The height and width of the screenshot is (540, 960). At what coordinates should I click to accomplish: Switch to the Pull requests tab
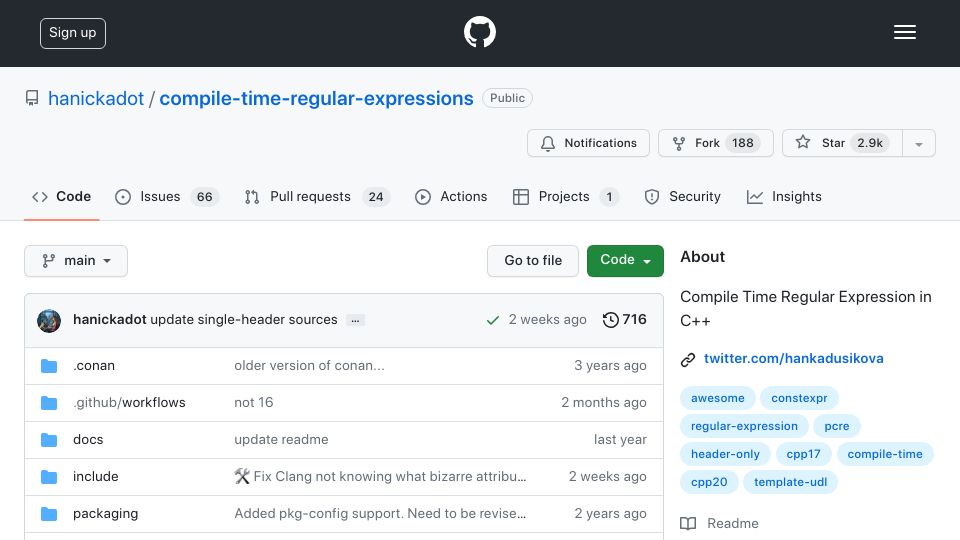tap(317, 197)
